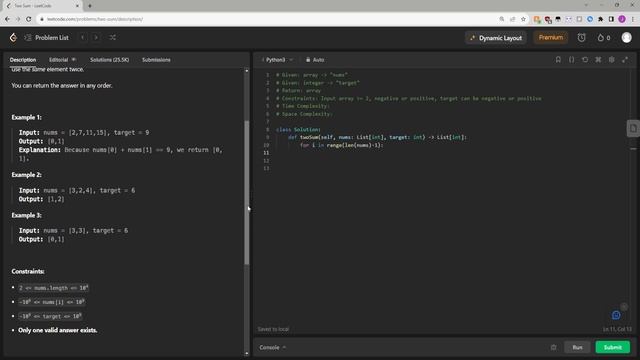Open the LeetCode home logo
This screenshot has width=640, height=360.
(x=13, y=38)
